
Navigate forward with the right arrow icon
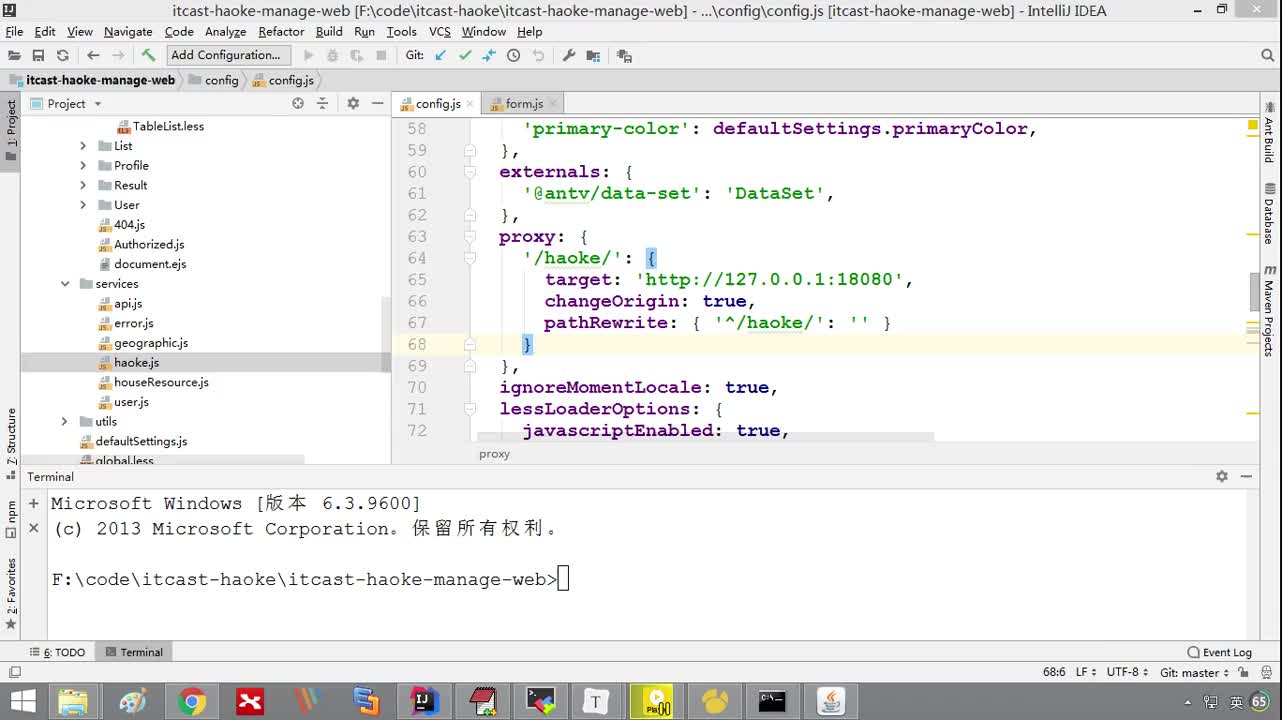tap(119, 56)
